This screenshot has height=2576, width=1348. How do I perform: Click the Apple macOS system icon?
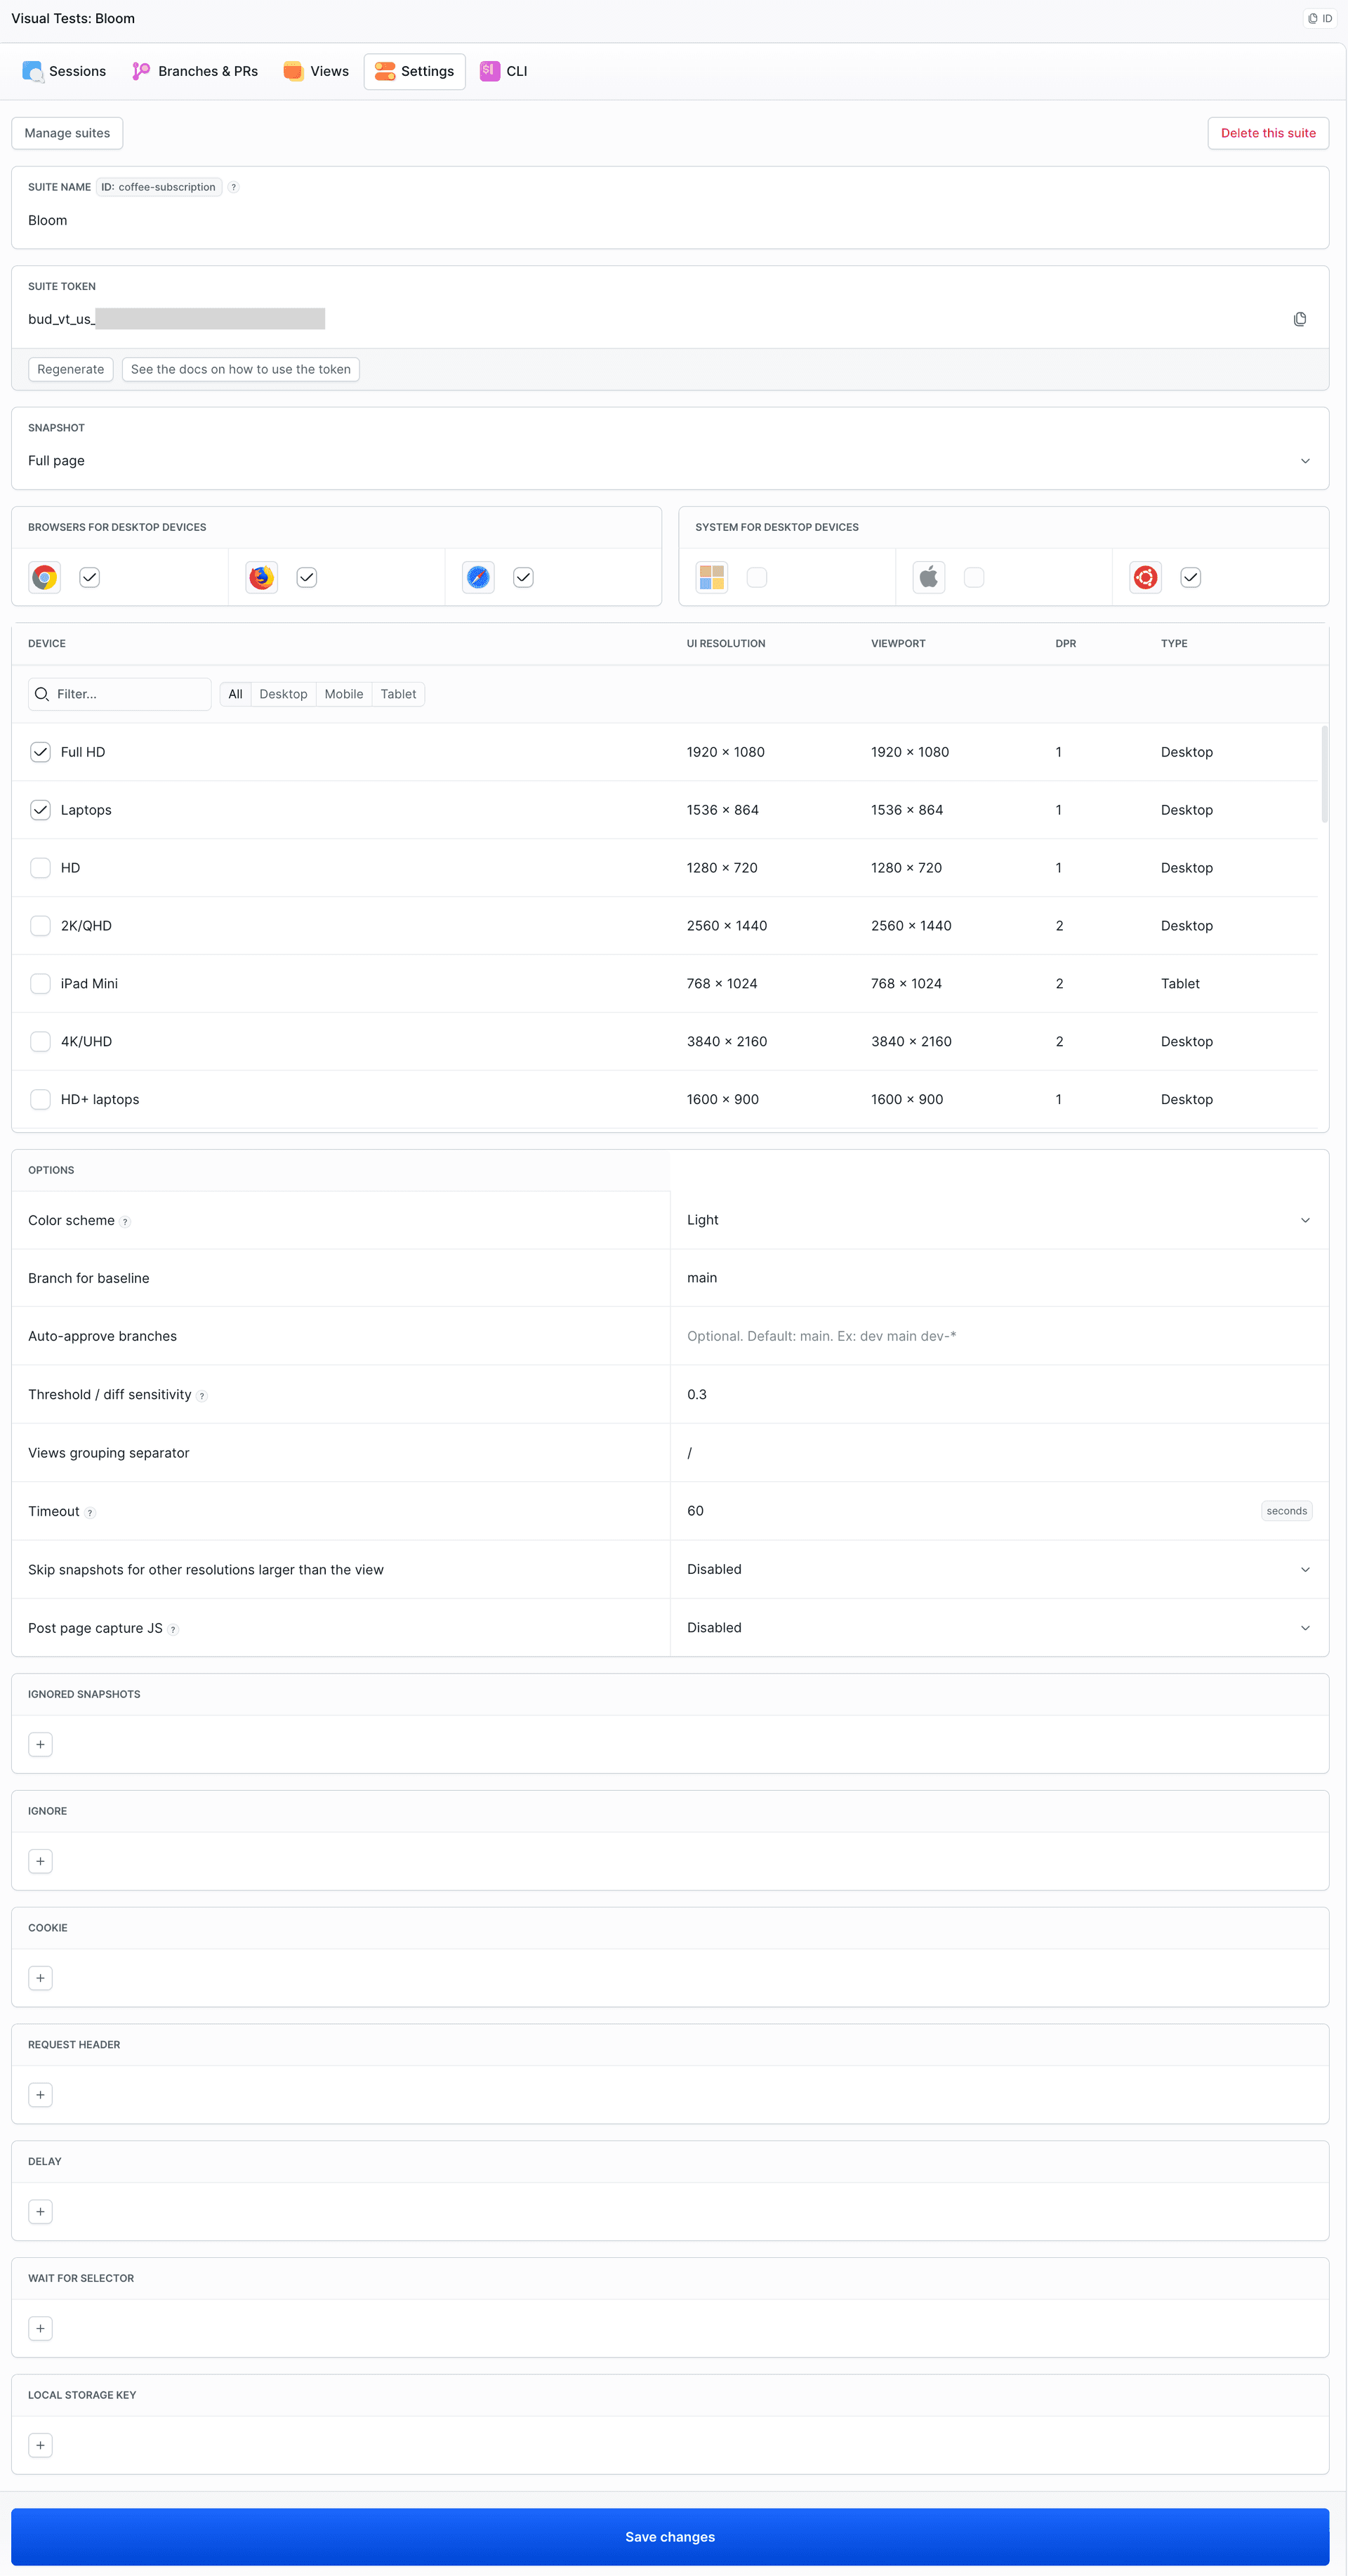pyautogui.click(x=928, y=577)
